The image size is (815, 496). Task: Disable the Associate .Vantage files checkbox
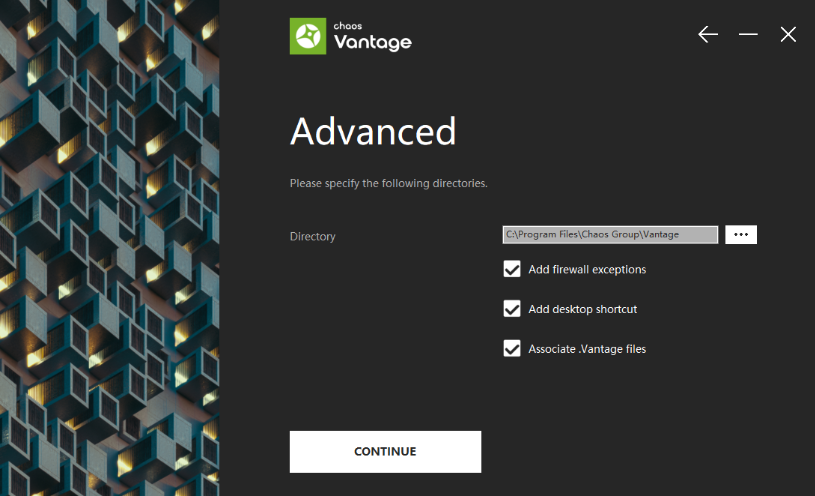512,349
